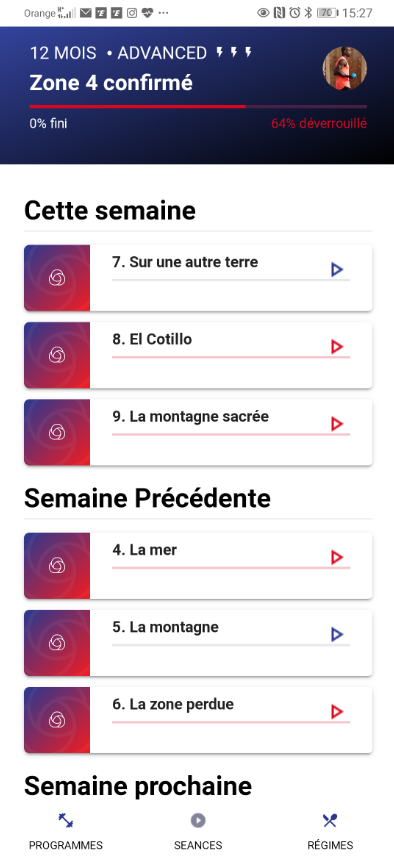Tap the Bluetooth status bar icon
The width and height of the screenshot is (394, 858).
pos(309,13)
